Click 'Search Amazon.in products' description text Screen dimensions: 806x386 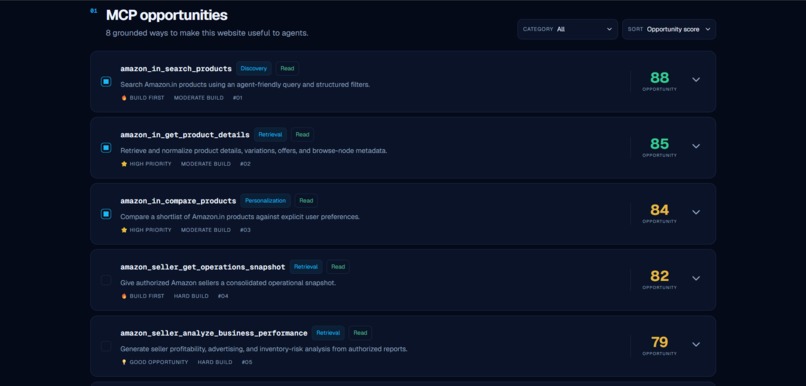(x=245, y=84)
